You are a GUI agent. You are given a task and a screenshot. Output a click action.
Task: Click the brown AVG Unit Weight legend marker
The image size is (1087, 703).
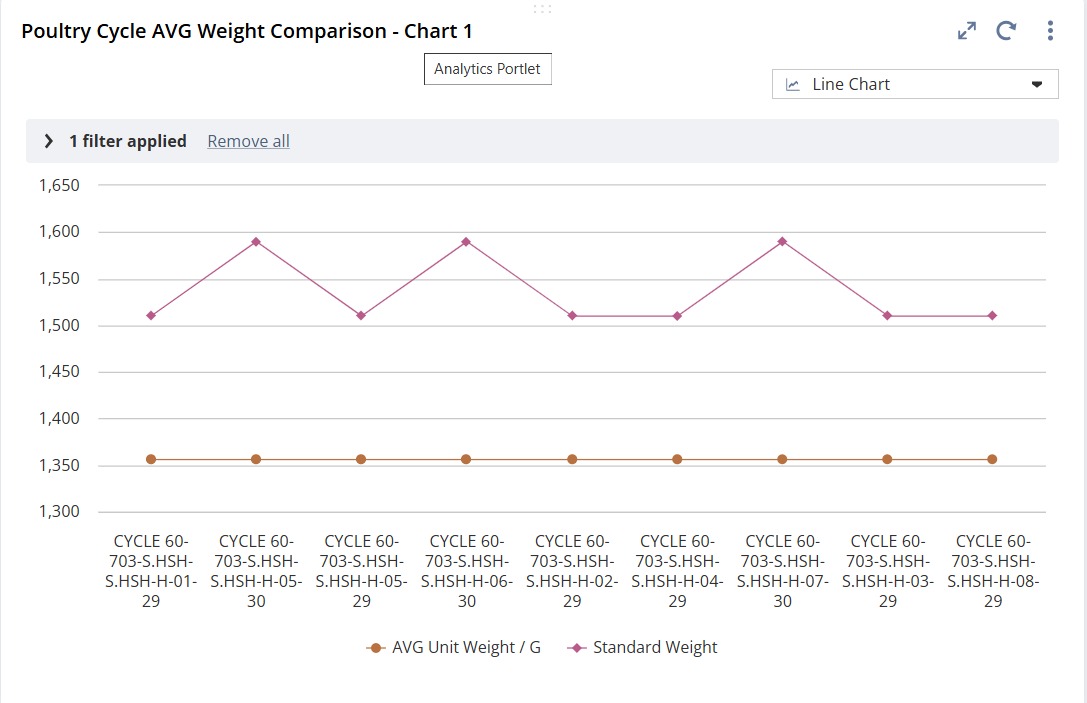pyautogui.click(x=376, y=648)
